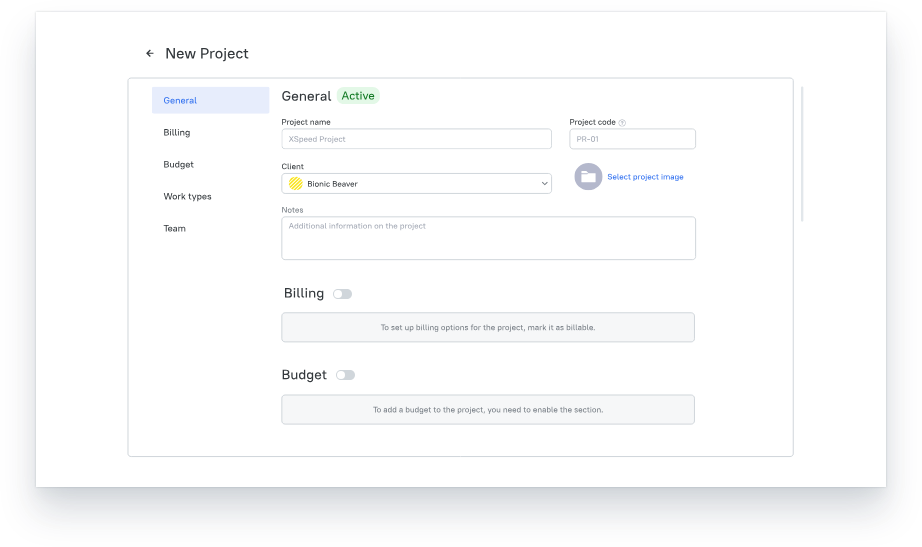Enable the Billing toggle switch

click(342, 294)
